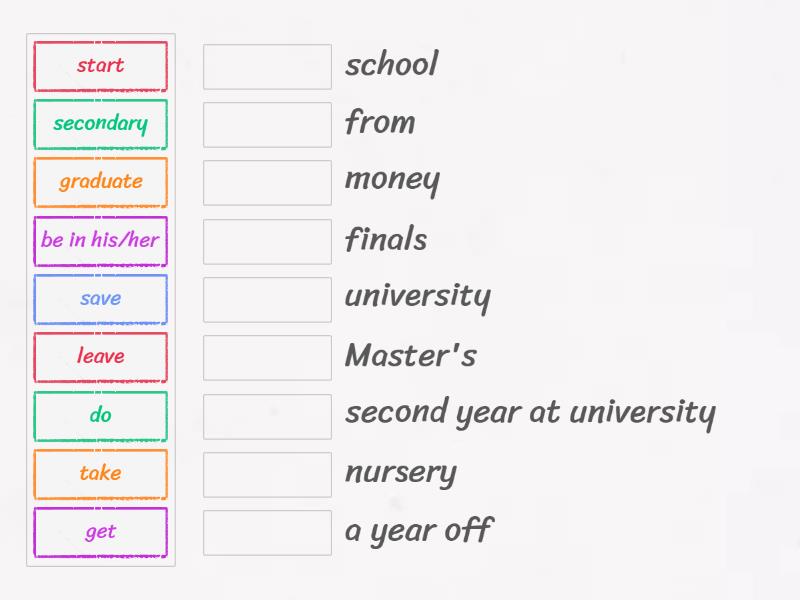The height and width of the screenshot is (600, 800).
Task: Select the "do" tile
Action: (100, 415)
